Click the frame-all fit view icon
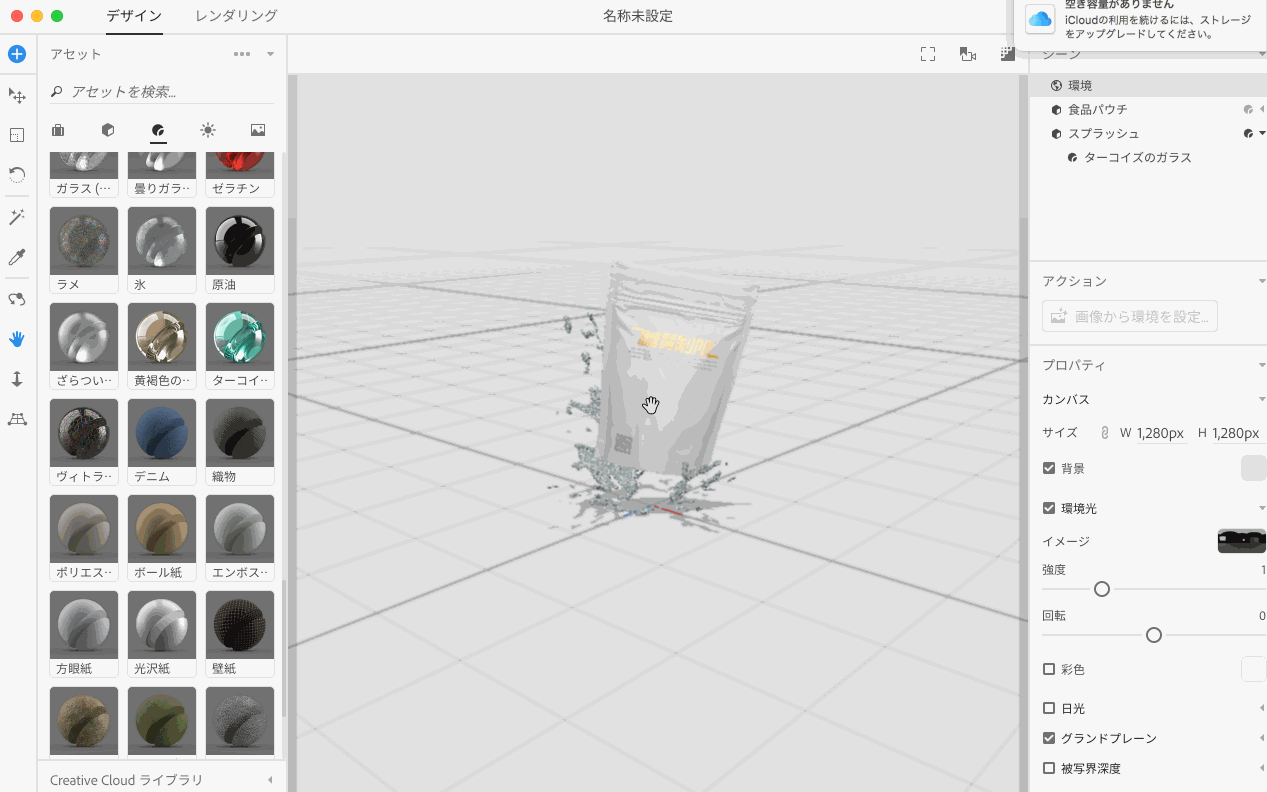The height and width of the screenshot is (792, 1267). pyautogui.click(x=928, y=55)
